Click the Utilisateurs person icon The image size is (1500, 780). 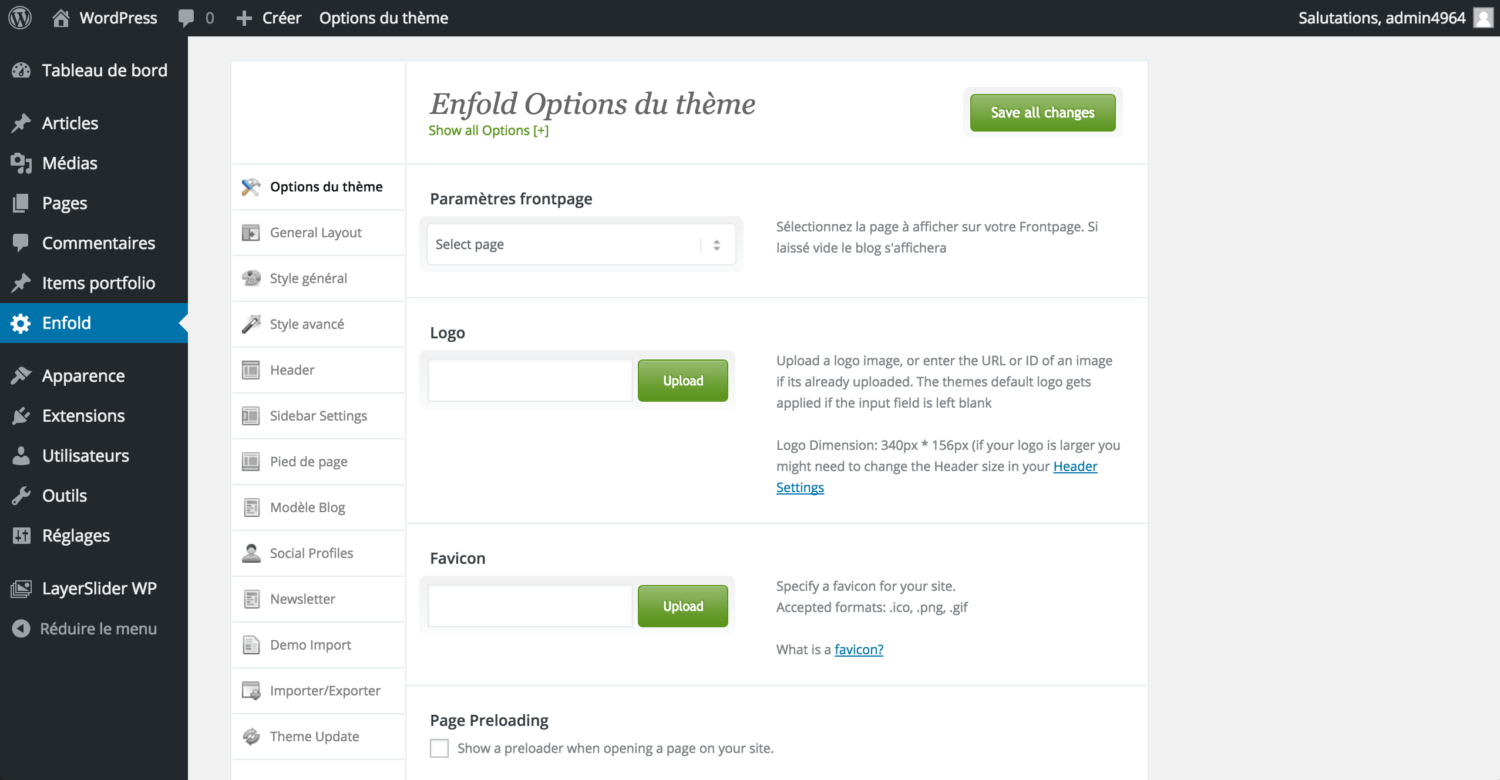point(21,456)
